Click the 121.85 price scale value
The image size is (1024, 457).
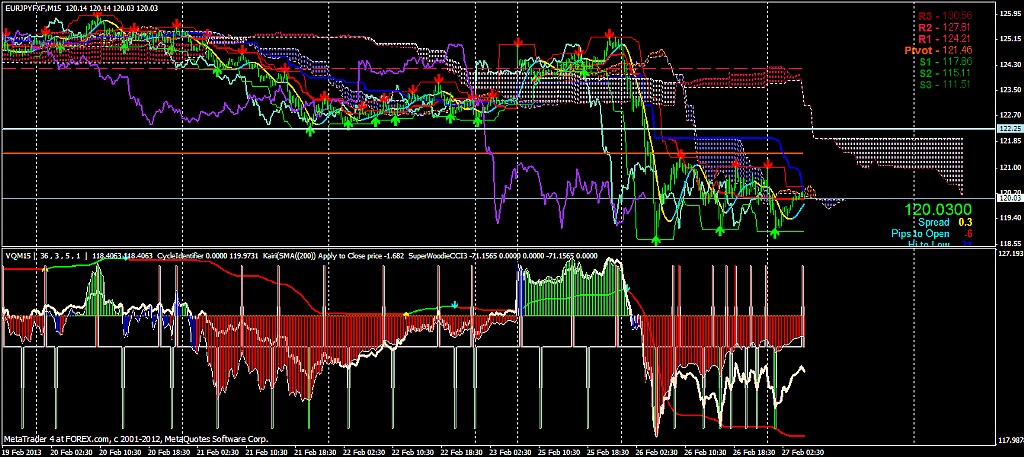click(1010, 141)
